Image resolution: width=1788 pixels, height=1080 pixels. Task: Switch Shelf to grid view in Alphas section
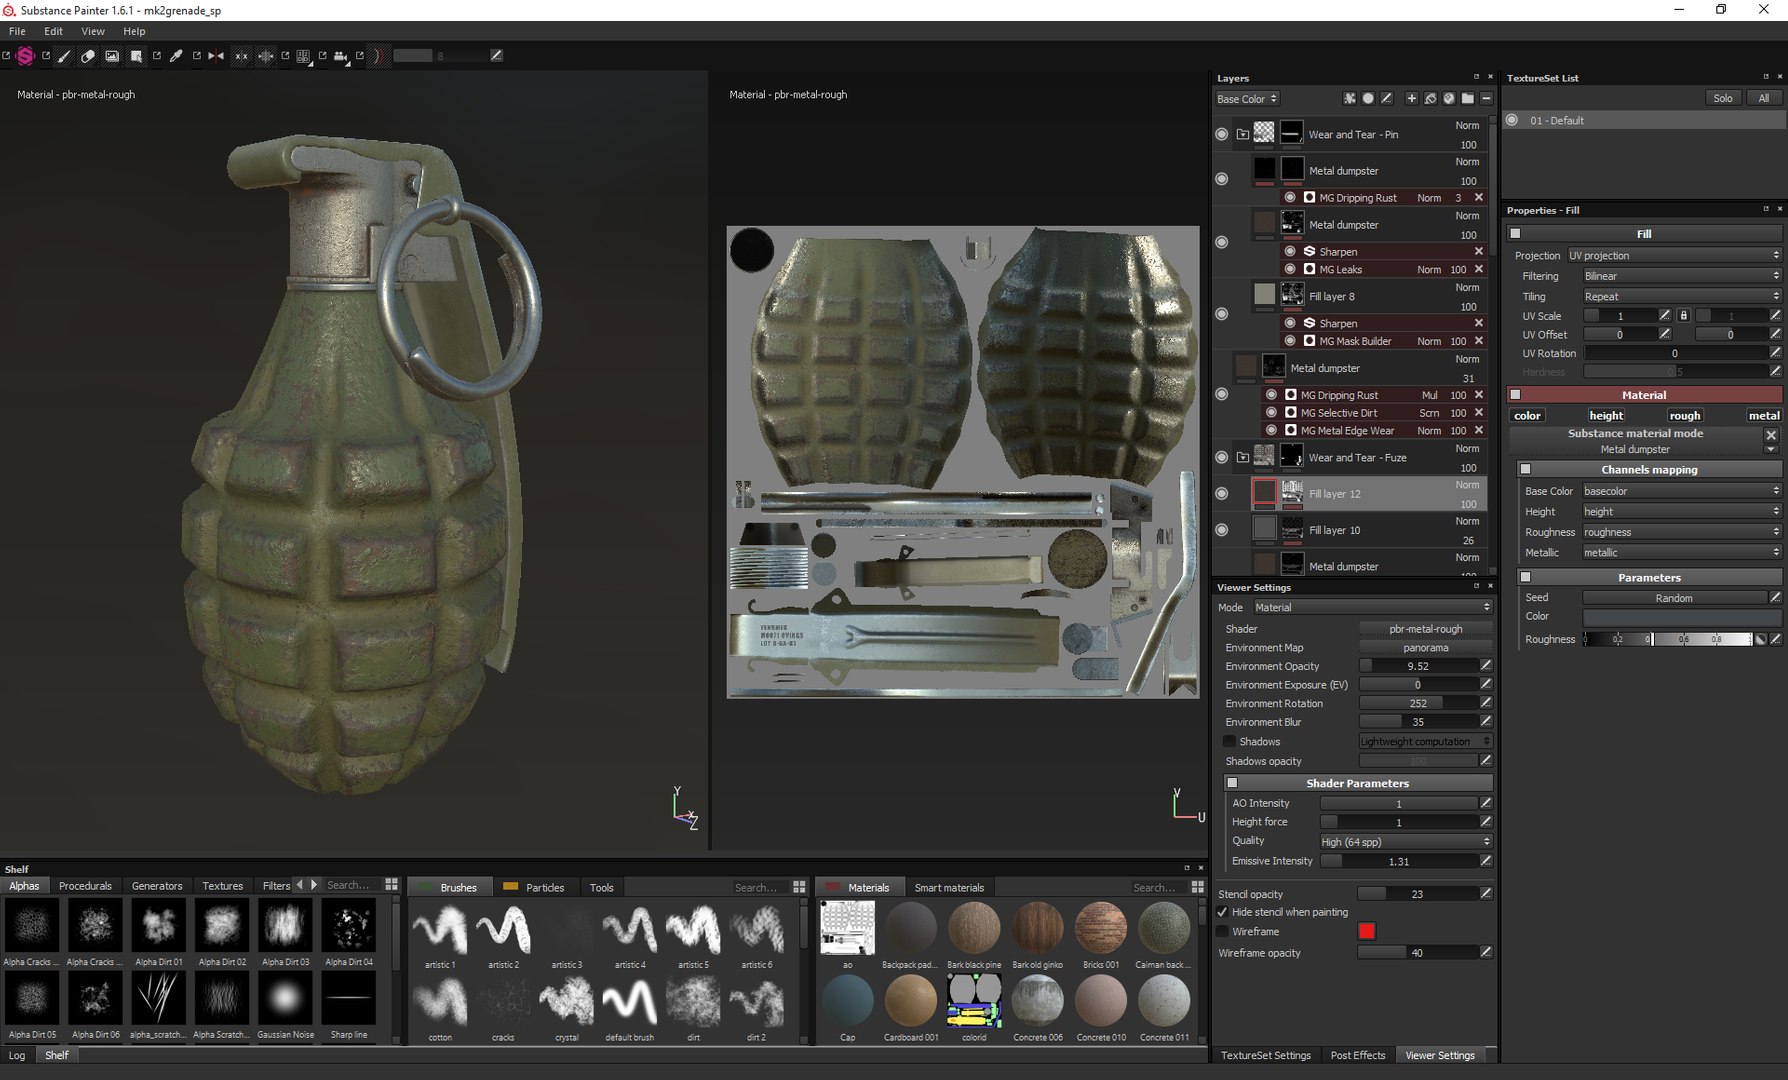tap(391, 885)
